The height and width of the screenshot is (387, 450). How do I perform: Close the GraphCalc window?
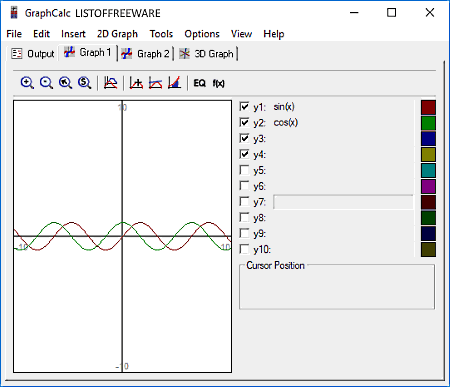coord(430,13)
